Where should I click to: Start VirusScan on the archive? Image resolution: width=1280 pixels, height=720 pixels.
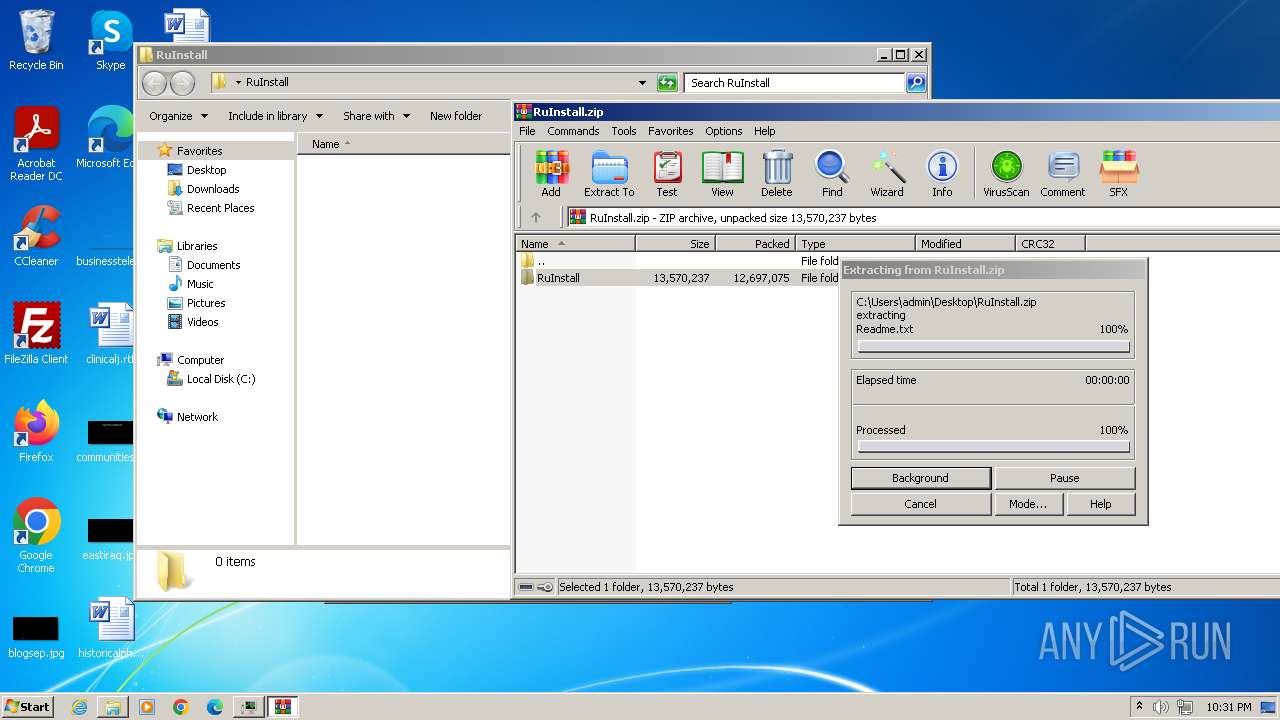(1006, 174)
